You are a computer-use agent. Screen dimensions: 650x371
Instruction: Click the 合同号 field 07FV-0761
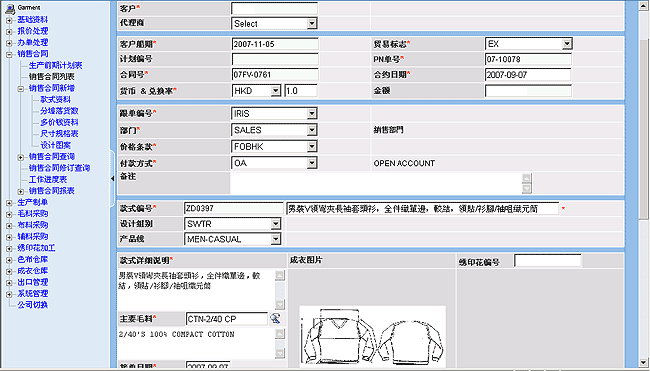275,75
